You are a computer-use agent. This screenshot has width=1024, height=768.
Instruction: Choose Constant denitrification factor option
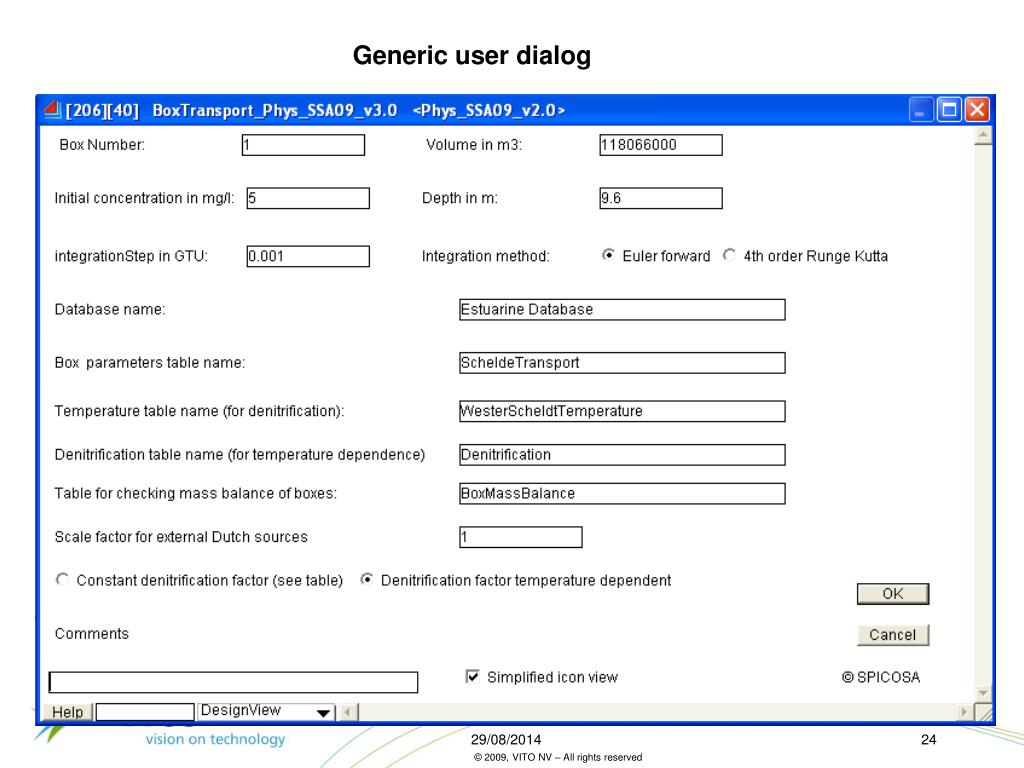click(x=62, y=580)
